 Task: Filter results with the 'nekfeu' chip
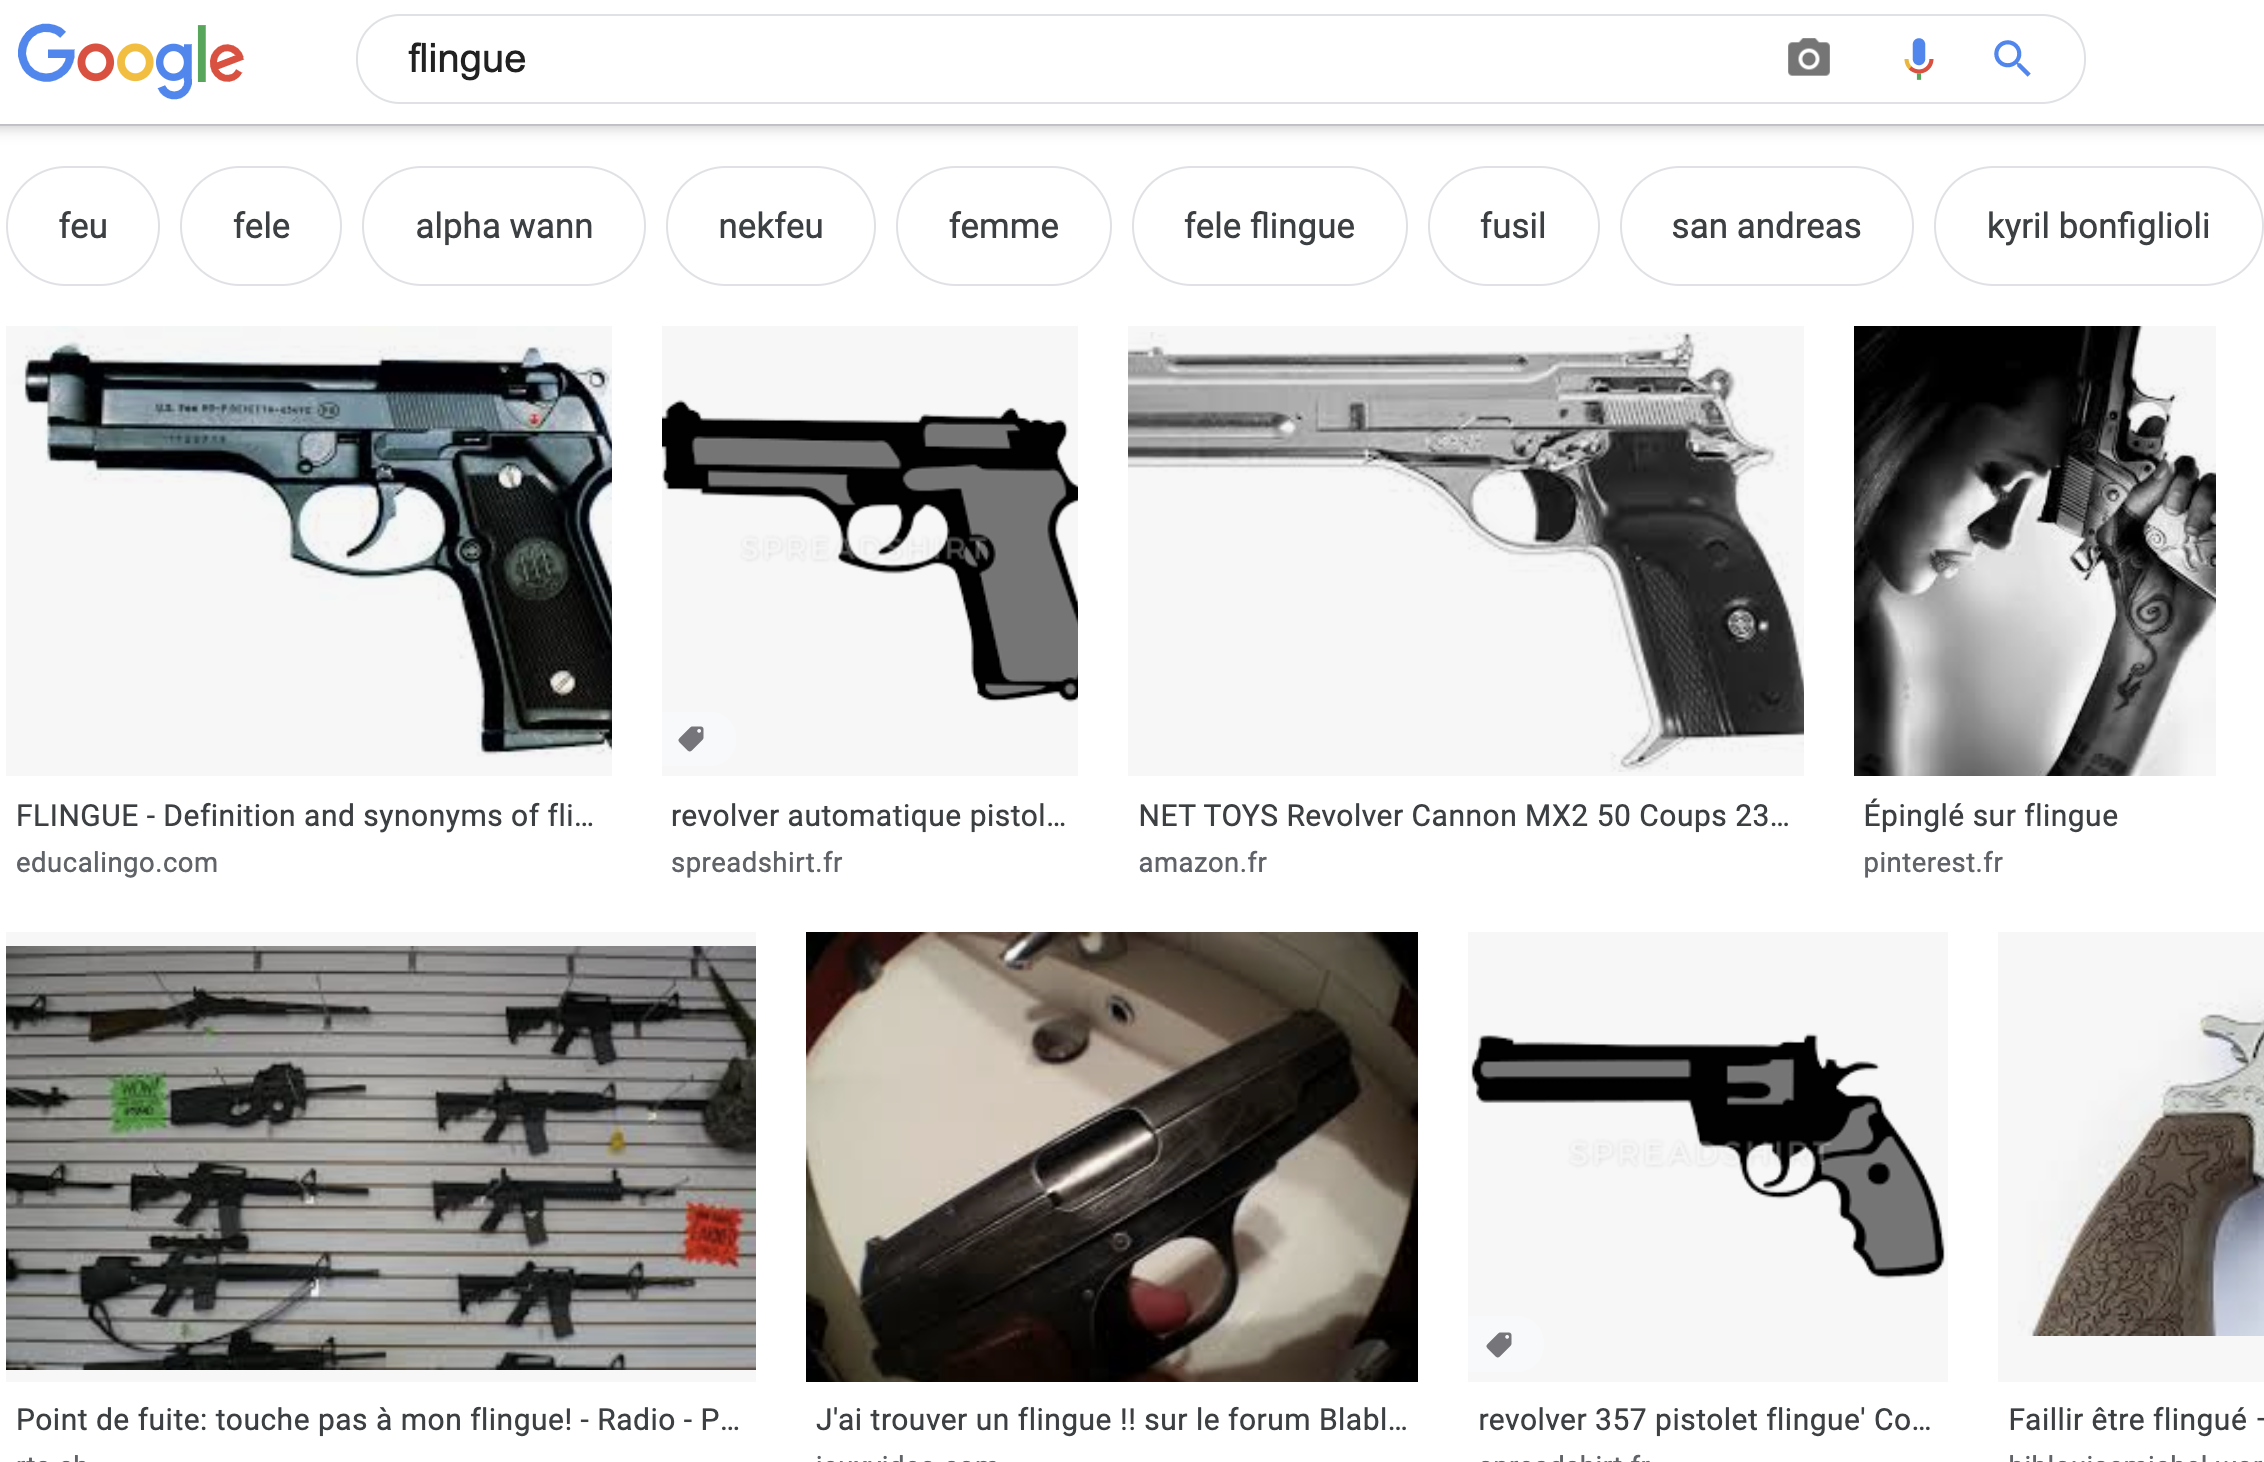click(x=771, y=226)
